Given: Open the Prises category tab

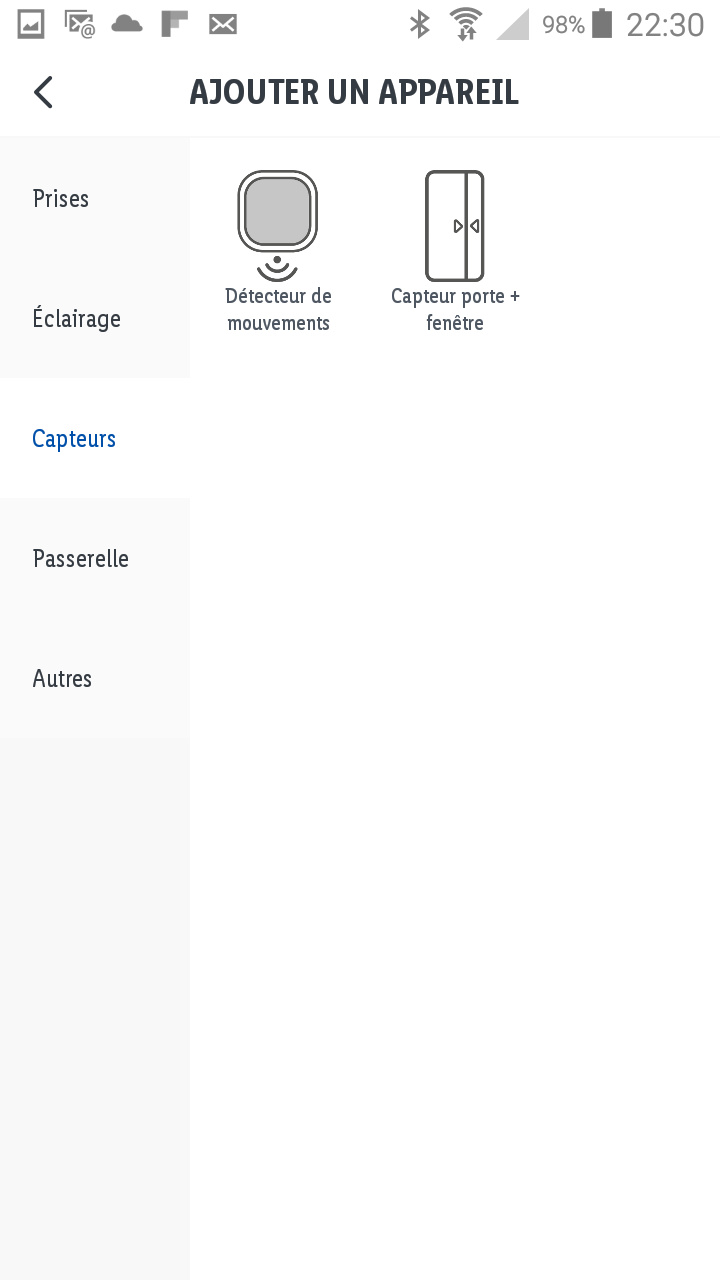Looking at the screenshot, I should pos(95,198).
